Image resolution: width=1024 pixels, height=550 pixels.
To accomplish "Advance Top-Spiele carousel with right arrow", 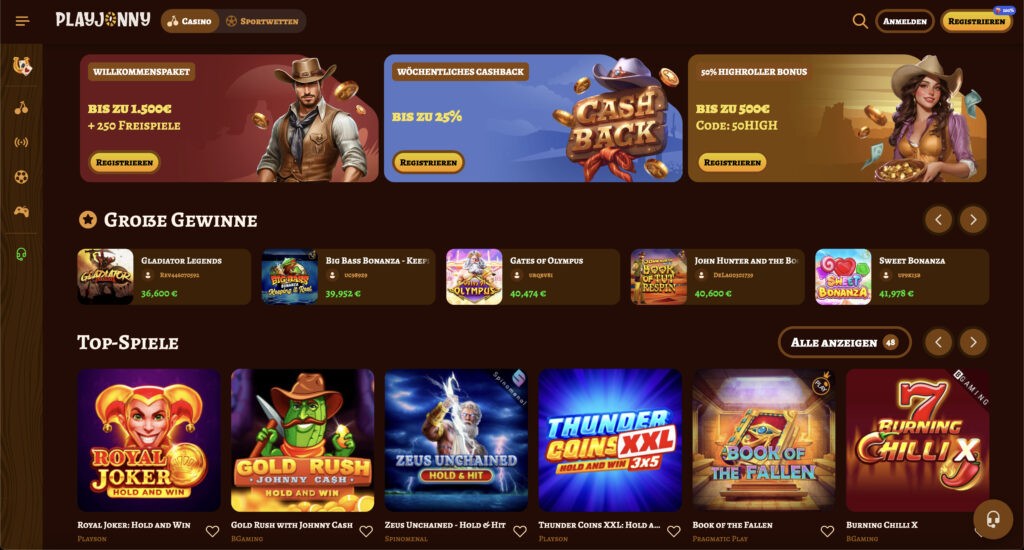I will point(973,342).
